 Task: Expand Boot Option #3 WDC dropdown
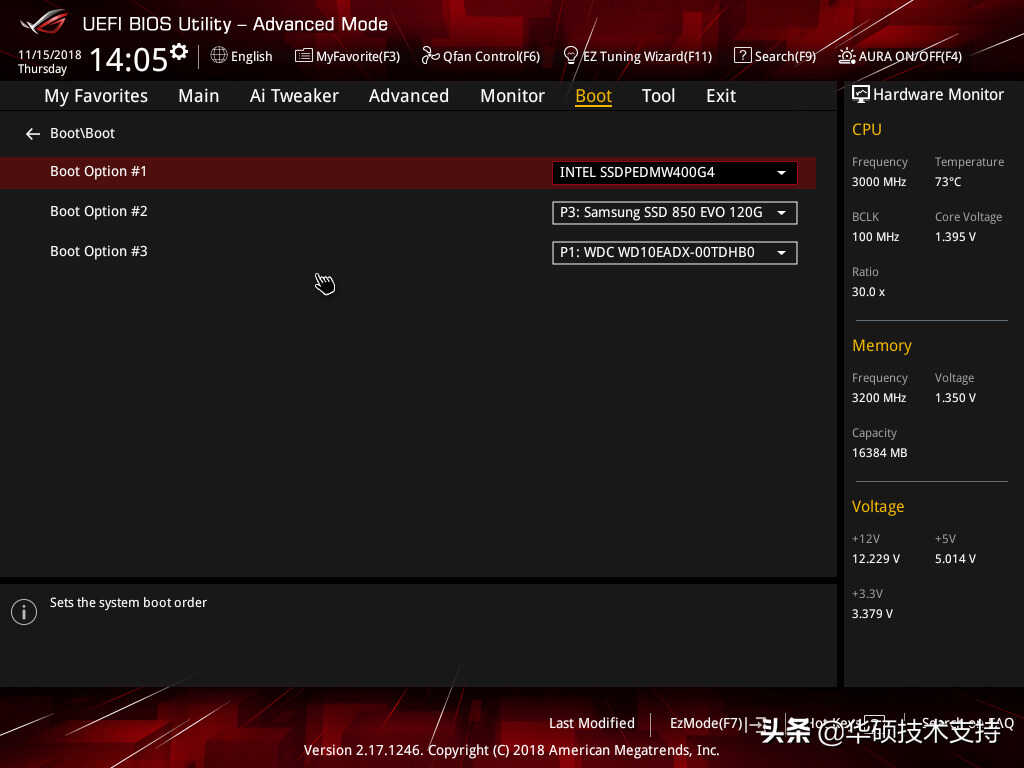[x=674, y=253]
